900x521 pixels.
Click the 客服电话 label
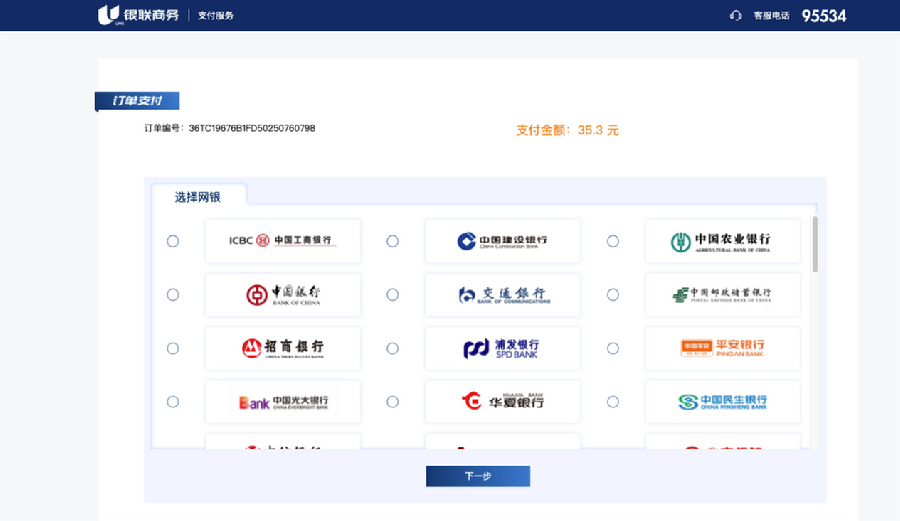tap(771, 15)
